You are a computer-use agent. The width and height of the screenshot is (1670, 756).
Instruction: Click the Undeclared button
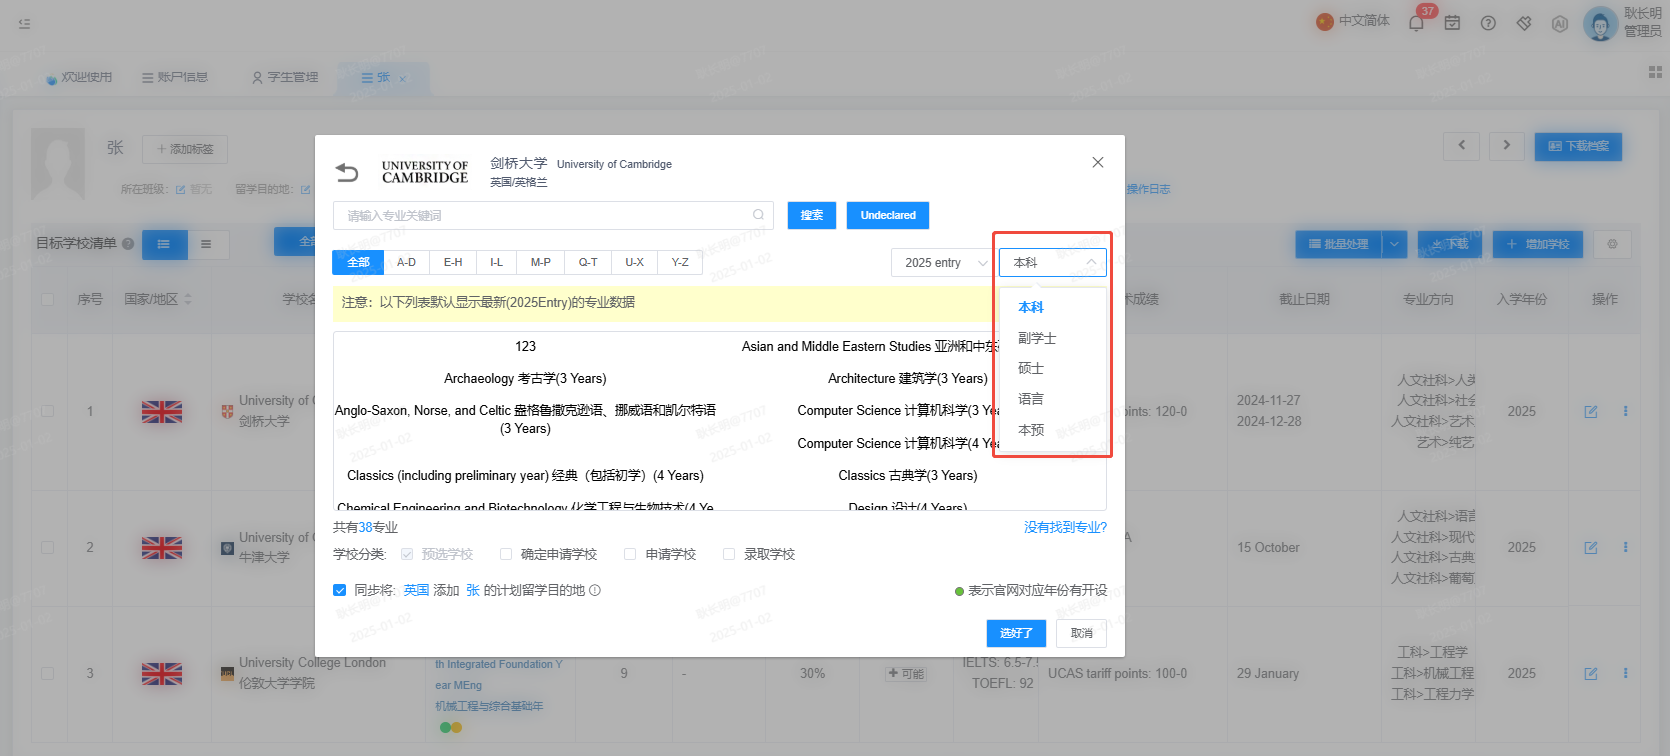(x=888, y=215)
